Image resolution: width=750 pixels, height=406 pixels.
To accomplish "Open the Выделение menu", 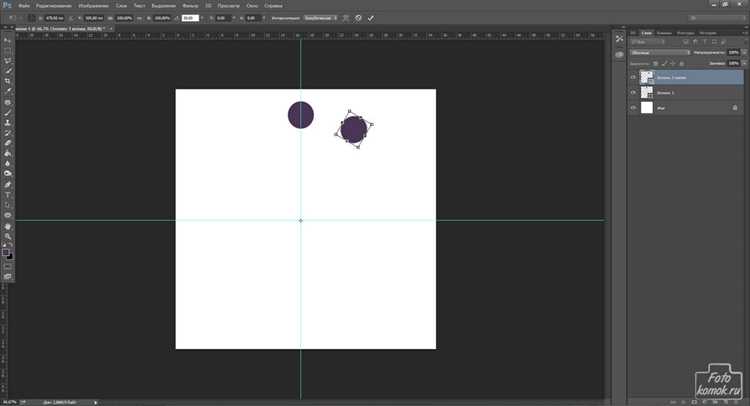I will point(164,6).
